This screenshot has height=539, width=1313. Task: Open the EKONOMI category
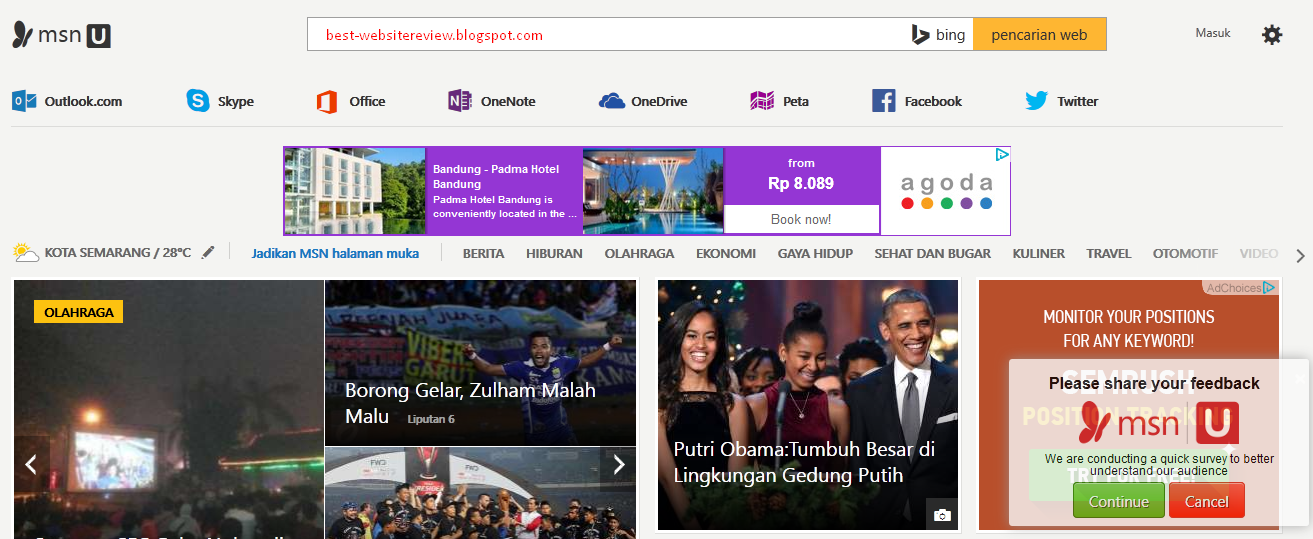click(x=726, y=254)
